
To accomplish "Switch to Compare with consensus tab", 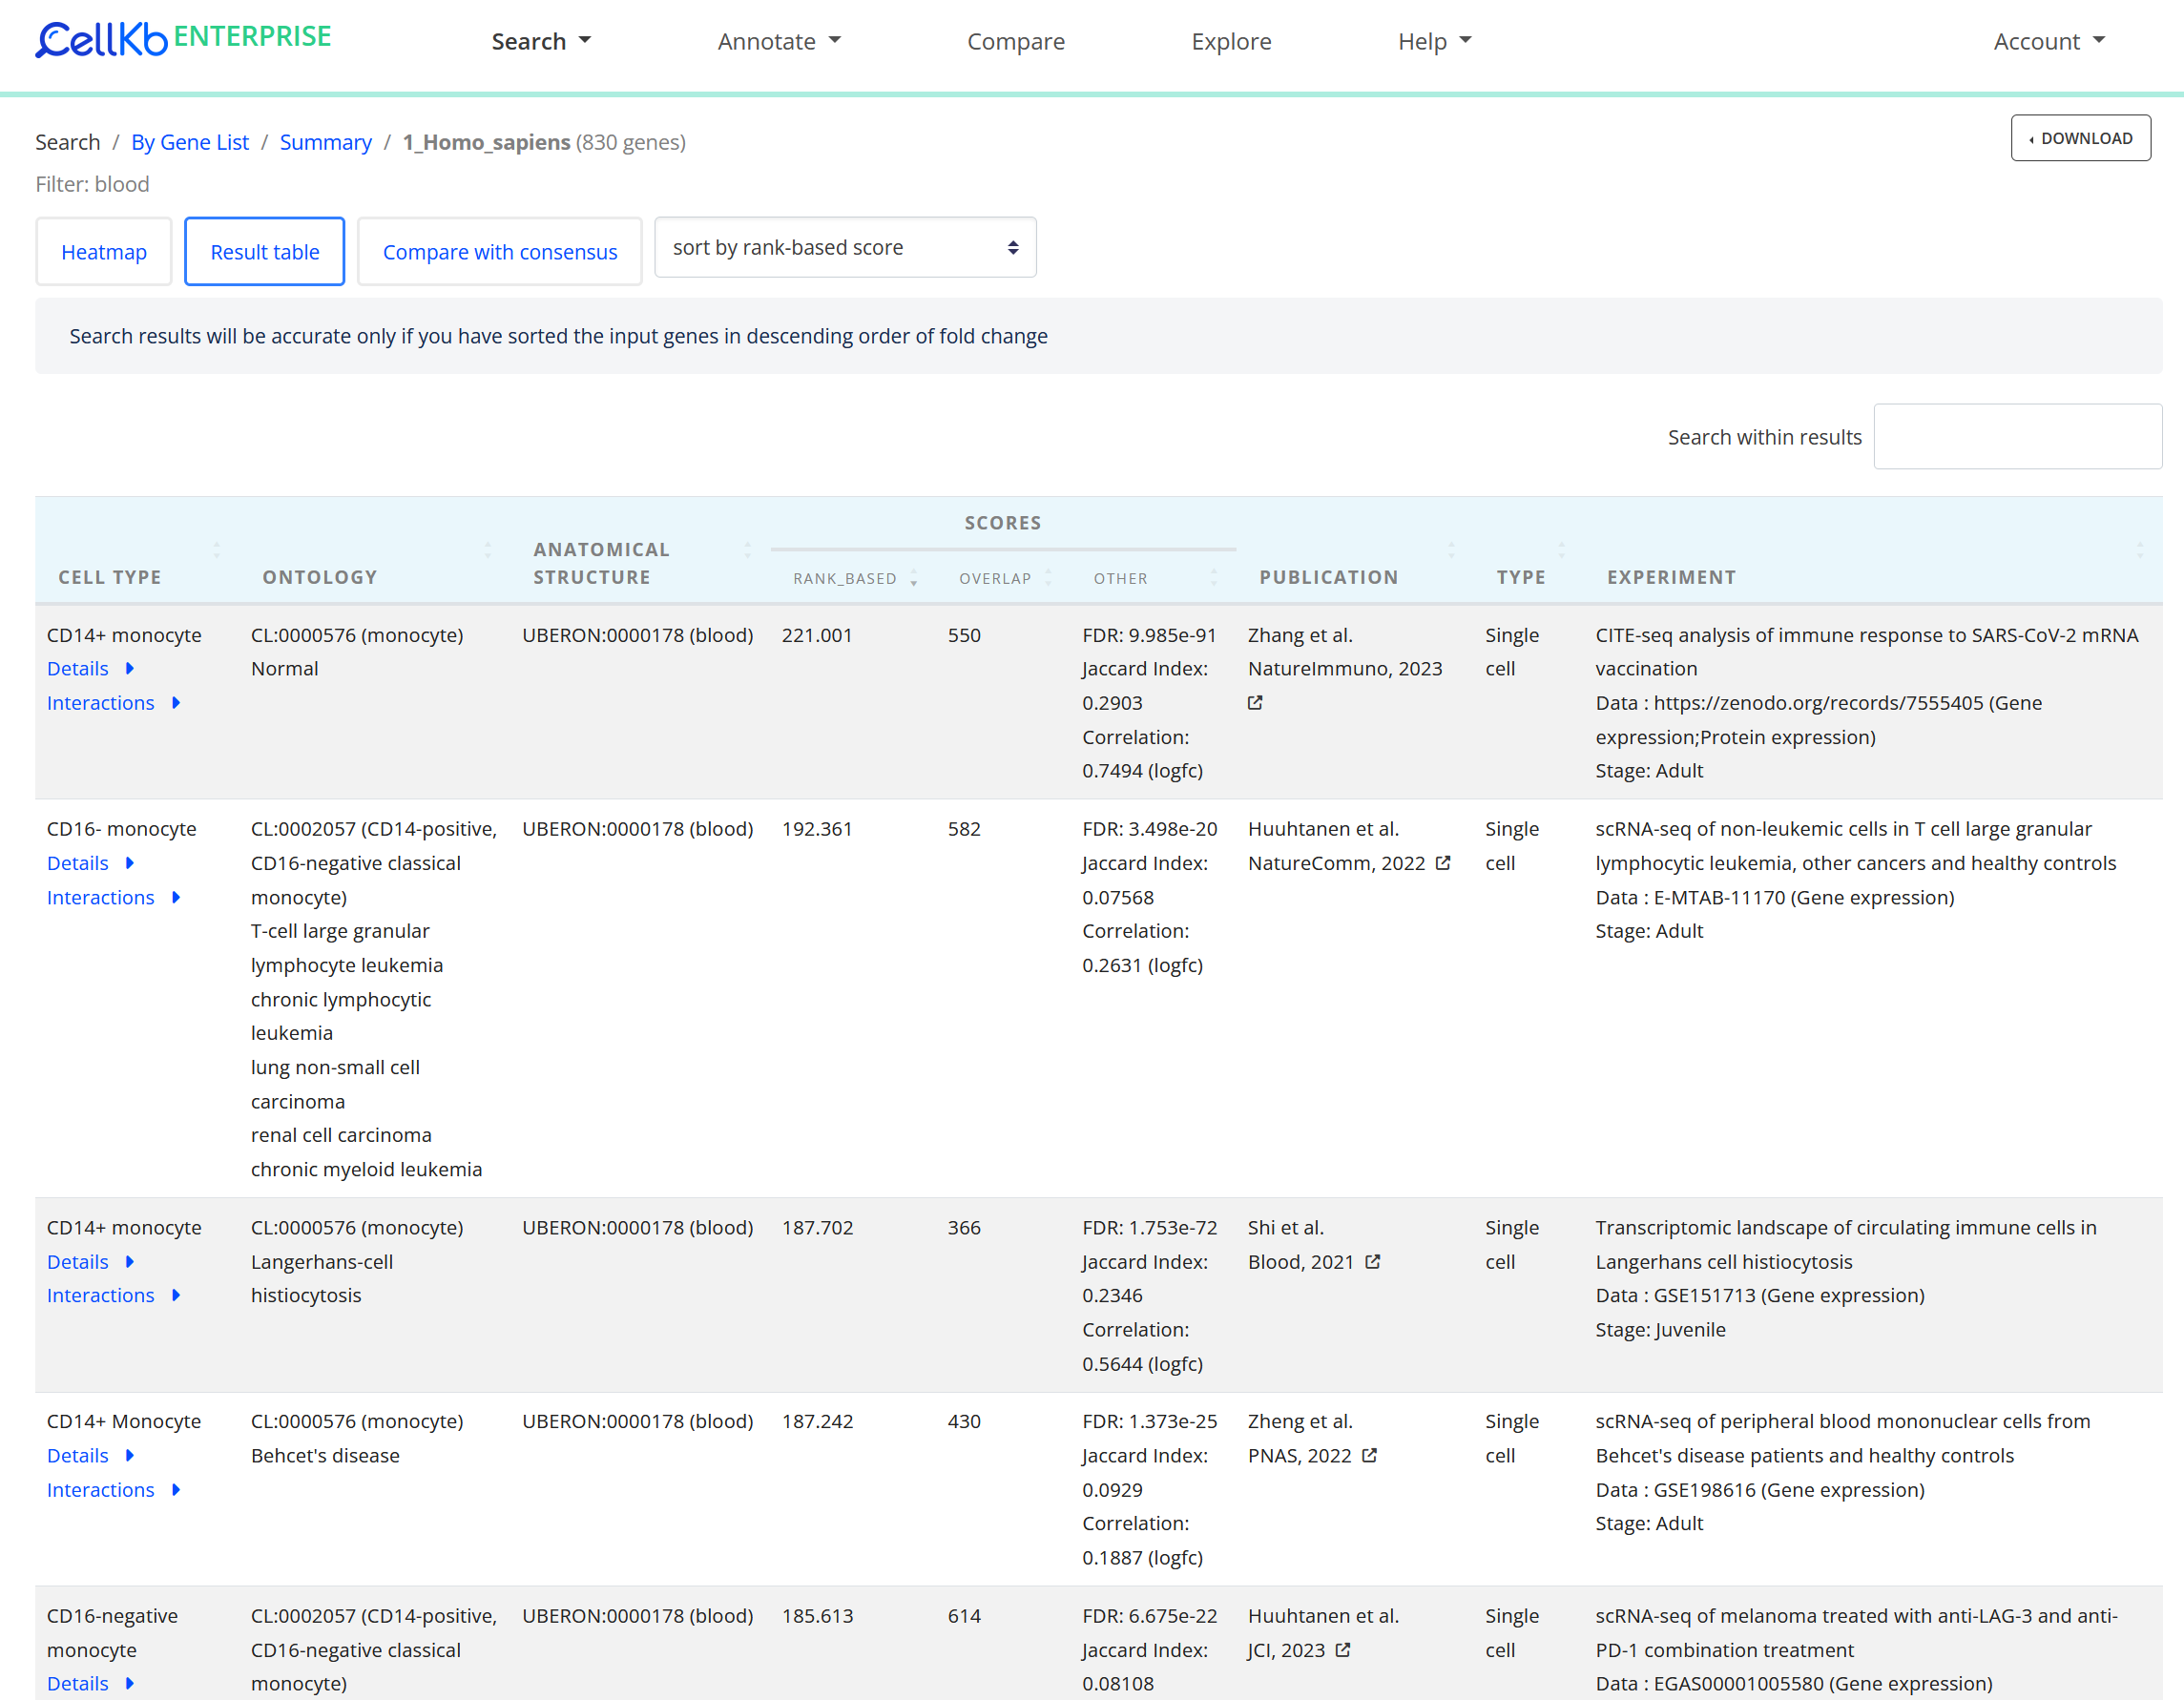I will 500,252.
